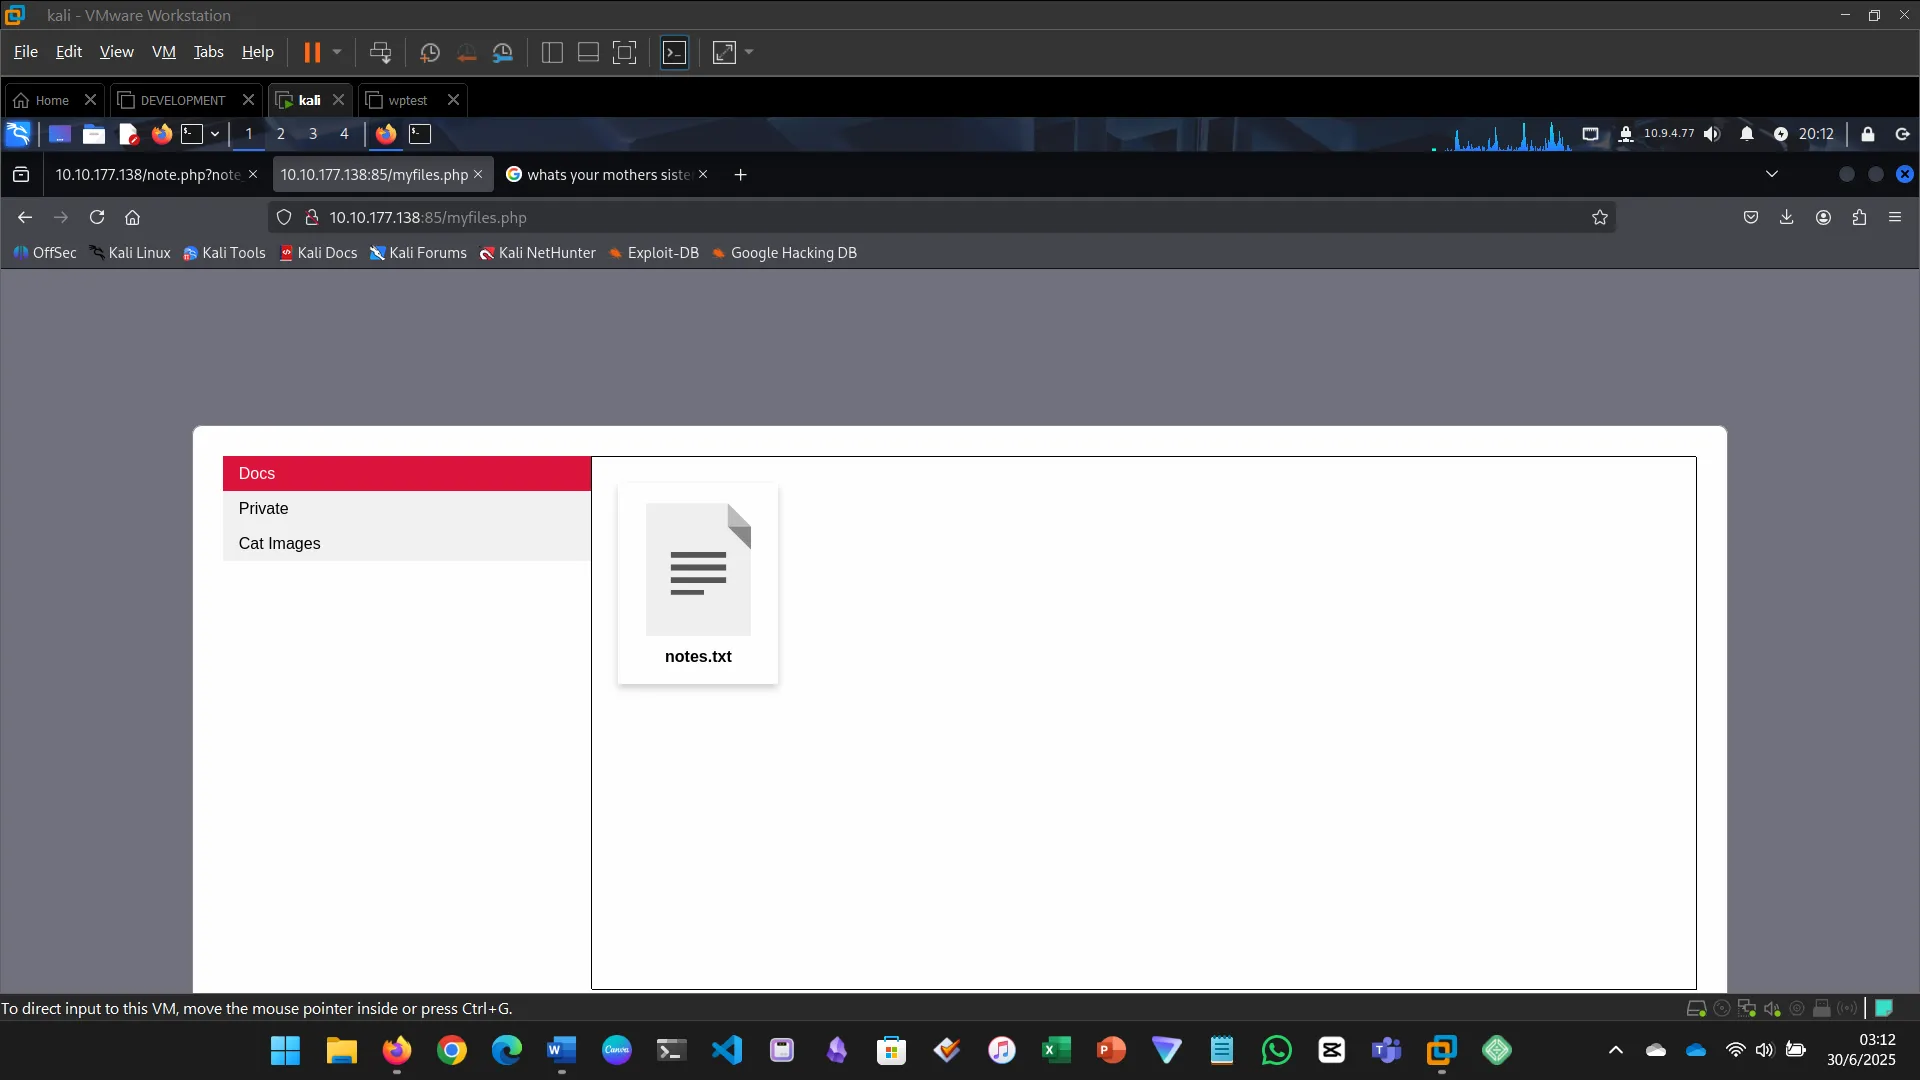Open the Private folder category

(263, 508)
